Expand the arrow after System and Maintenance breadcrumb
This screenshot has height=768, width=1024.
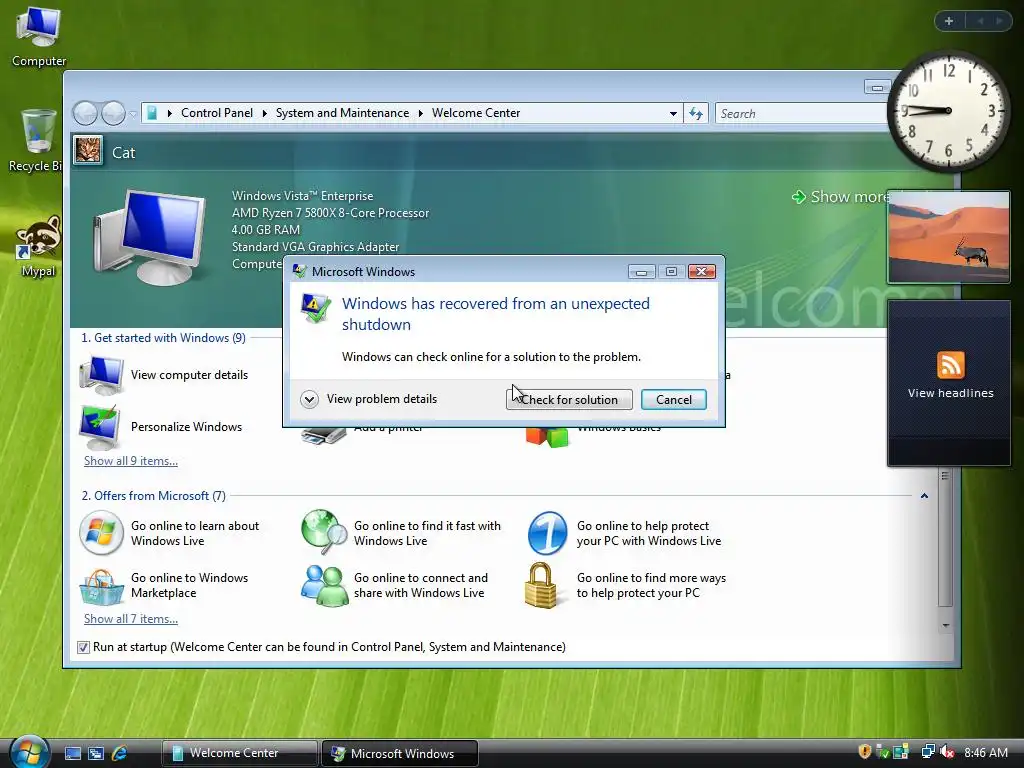click(x=421, y=114)
